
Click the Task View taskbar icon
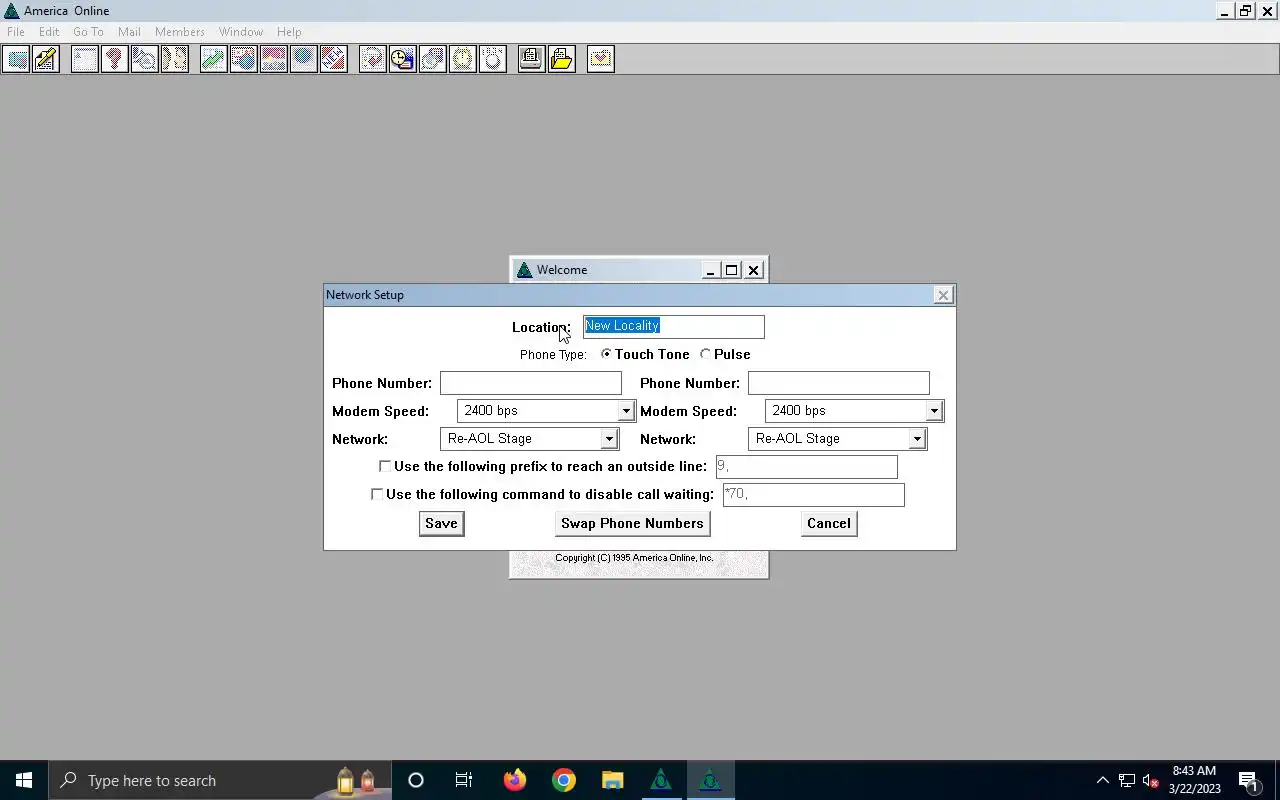click(x=464, y=780)
